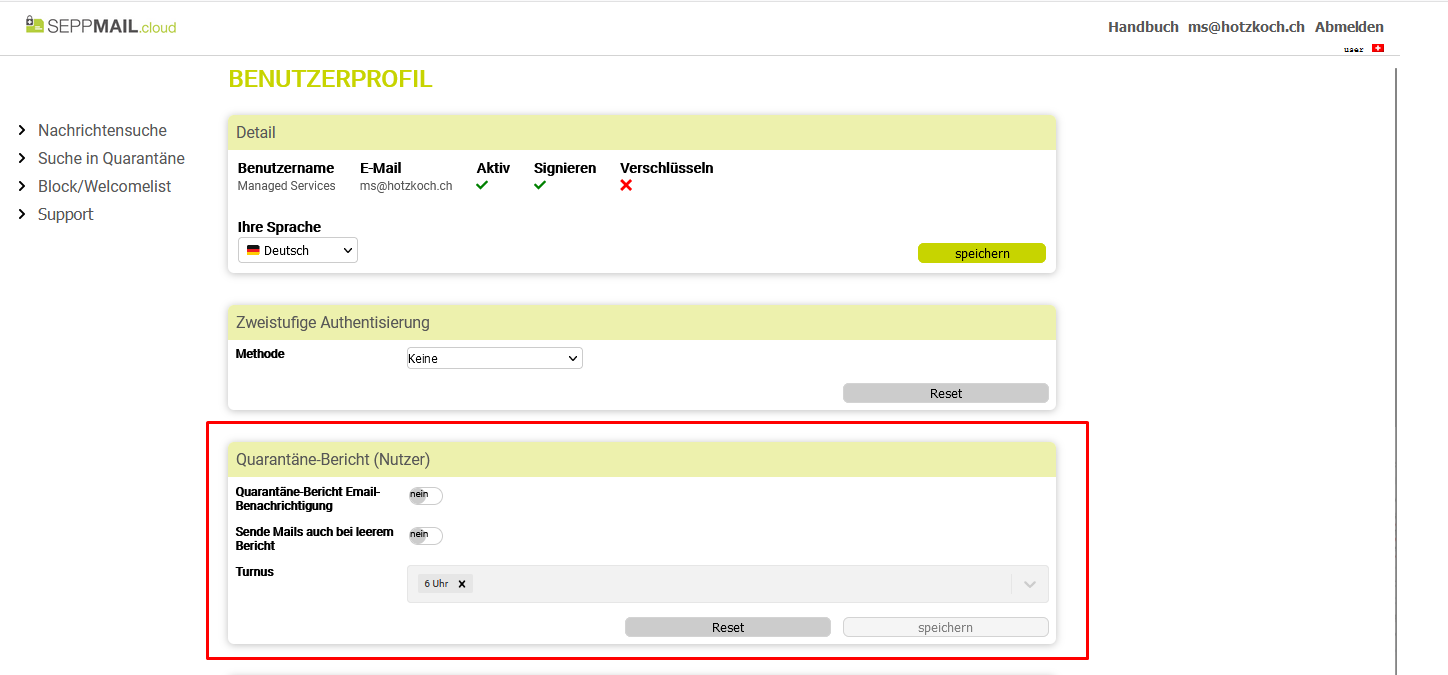Click the green Signieren checkmark
The width and height of the screenshot is (1448, 675).
540,185
